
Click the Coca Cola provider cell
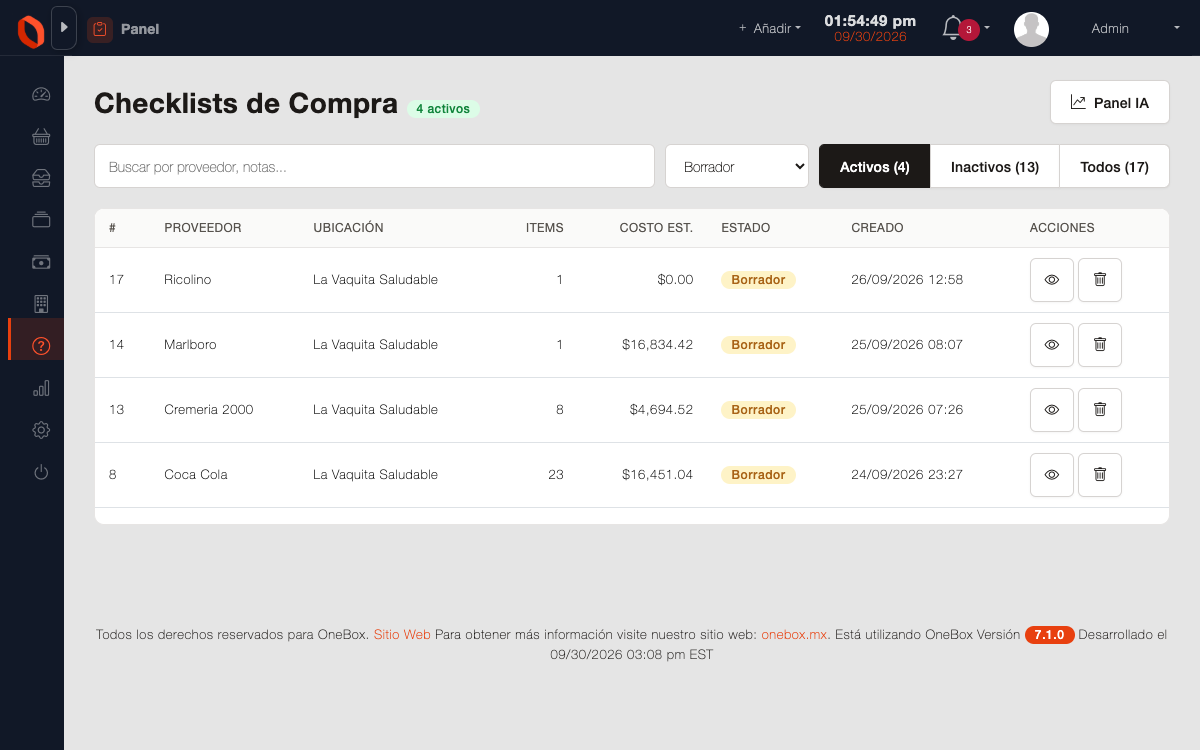coord(196,475)
